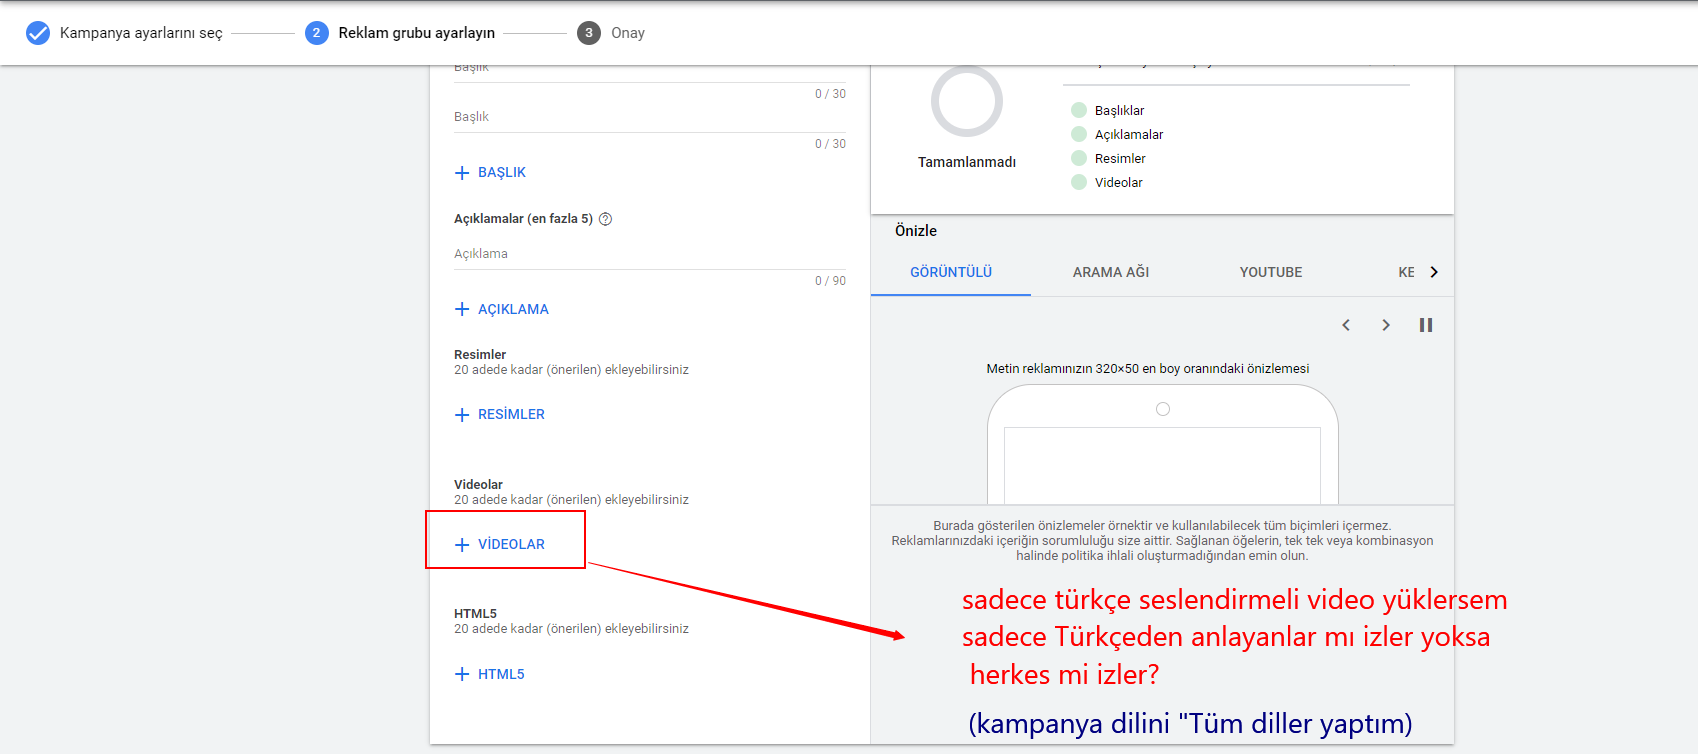
Task: Click the help icon next to Açıklamalar
Action: 605,219
